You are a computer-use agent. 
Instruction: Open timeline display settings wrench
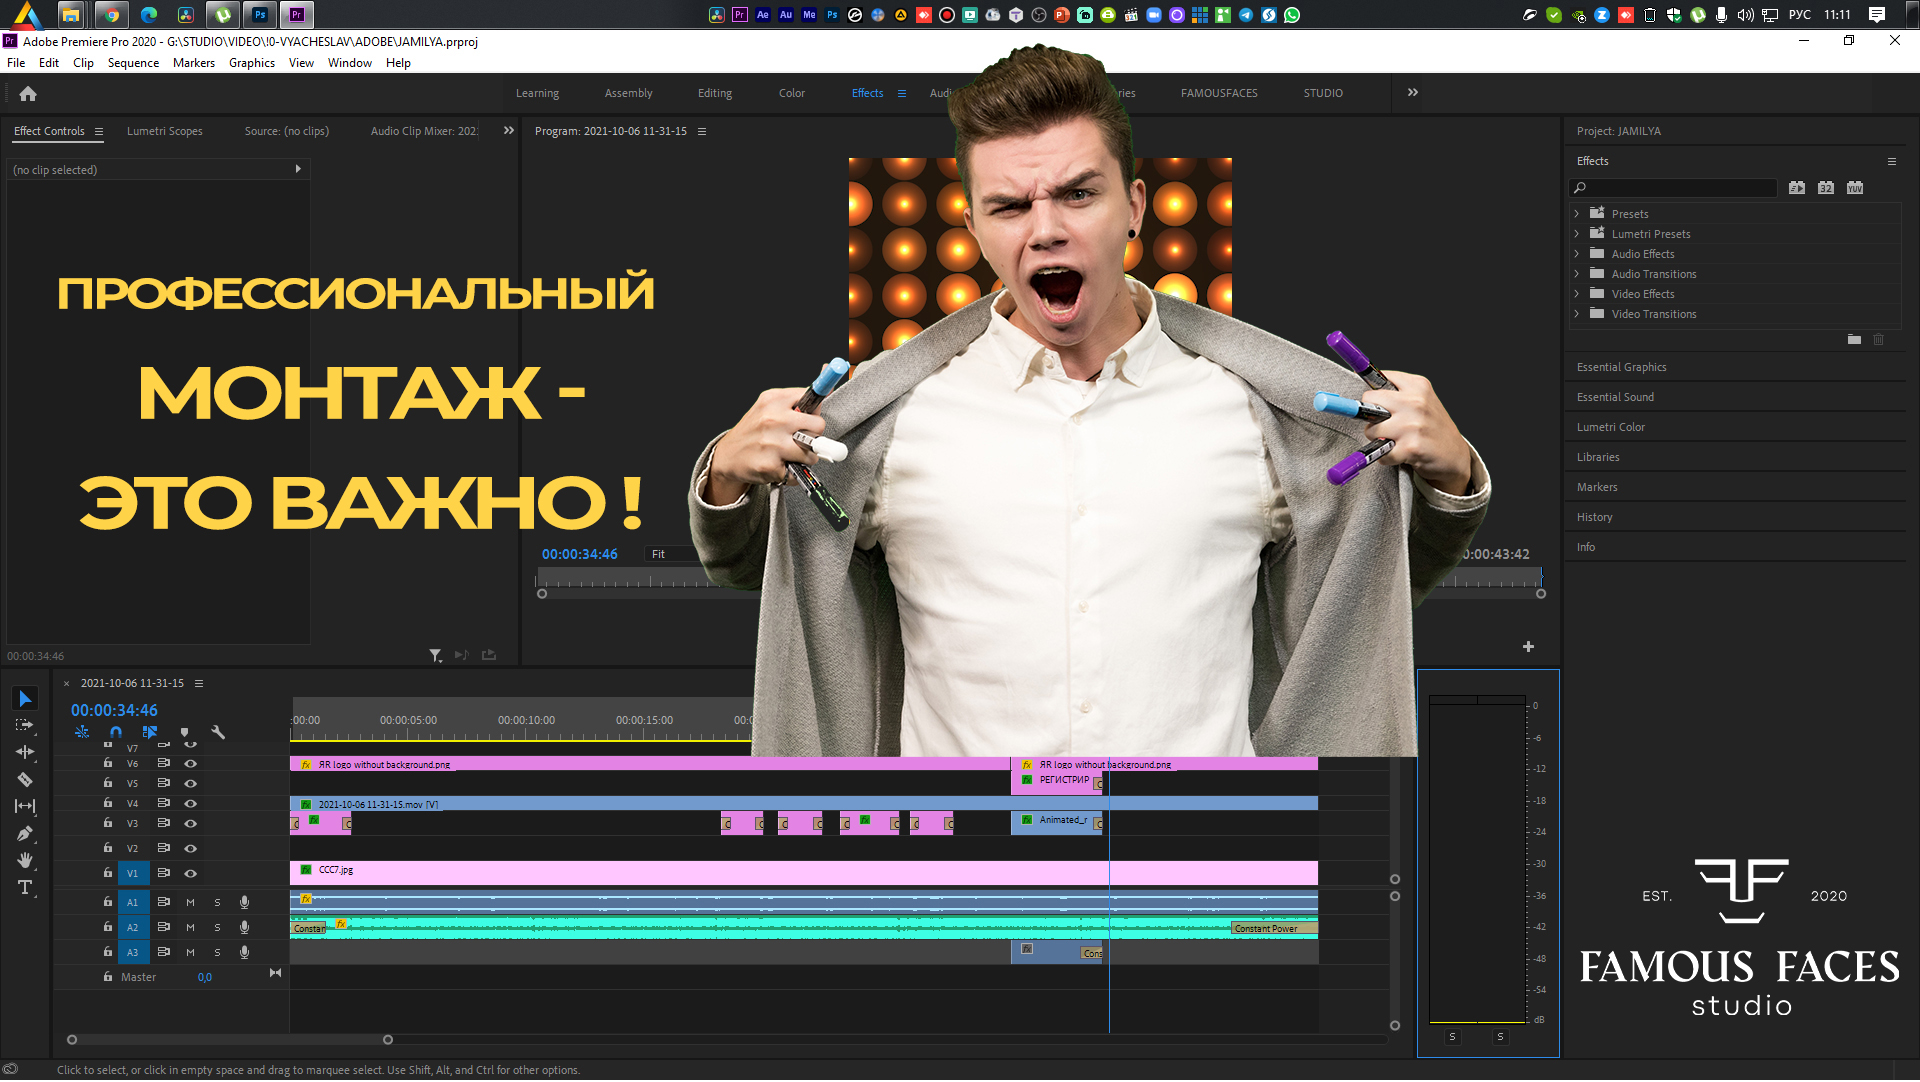point(218,733)
